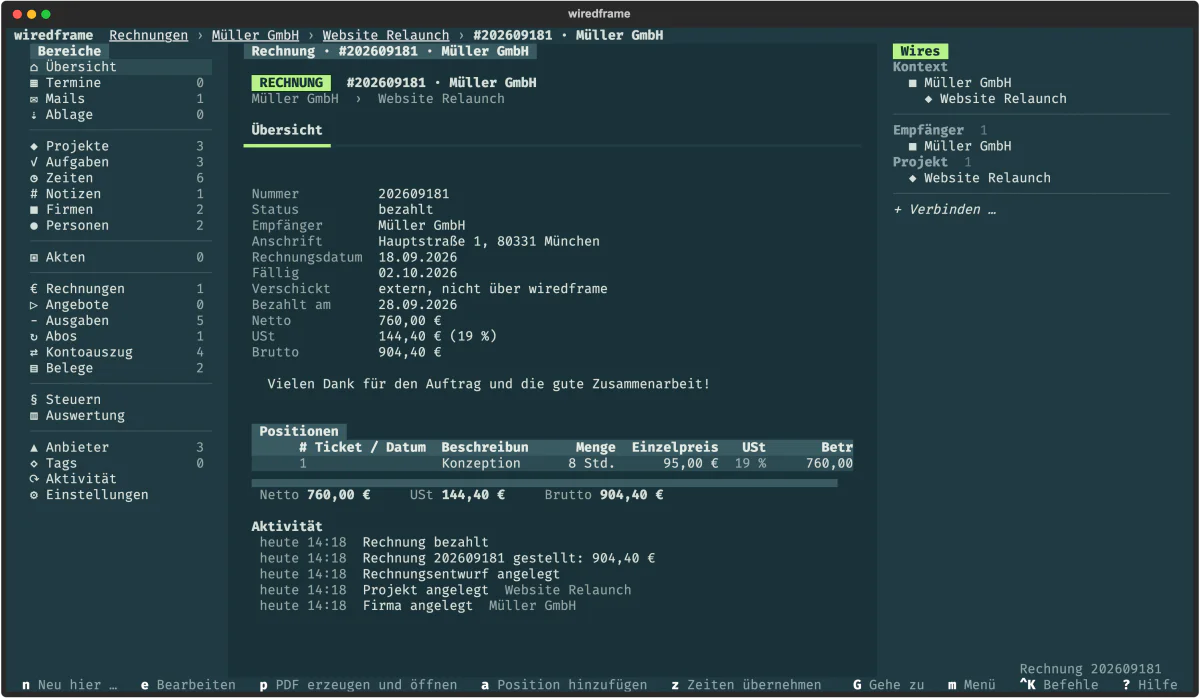Viewport: 1200px width, 698px height.
Task: Click the euro icon for Rechnungen in sidebar
Action: click(x=34, y=289)
